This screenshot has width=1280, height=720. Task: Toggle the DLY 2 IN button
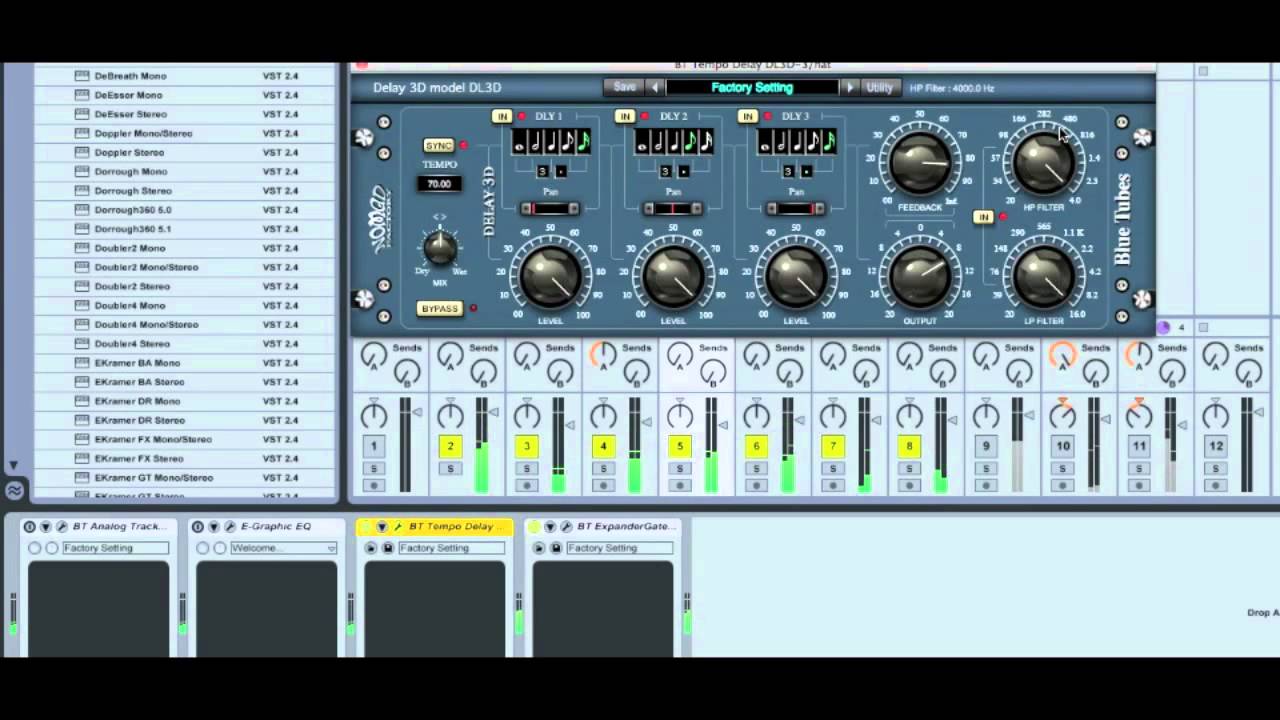[625, 117]
